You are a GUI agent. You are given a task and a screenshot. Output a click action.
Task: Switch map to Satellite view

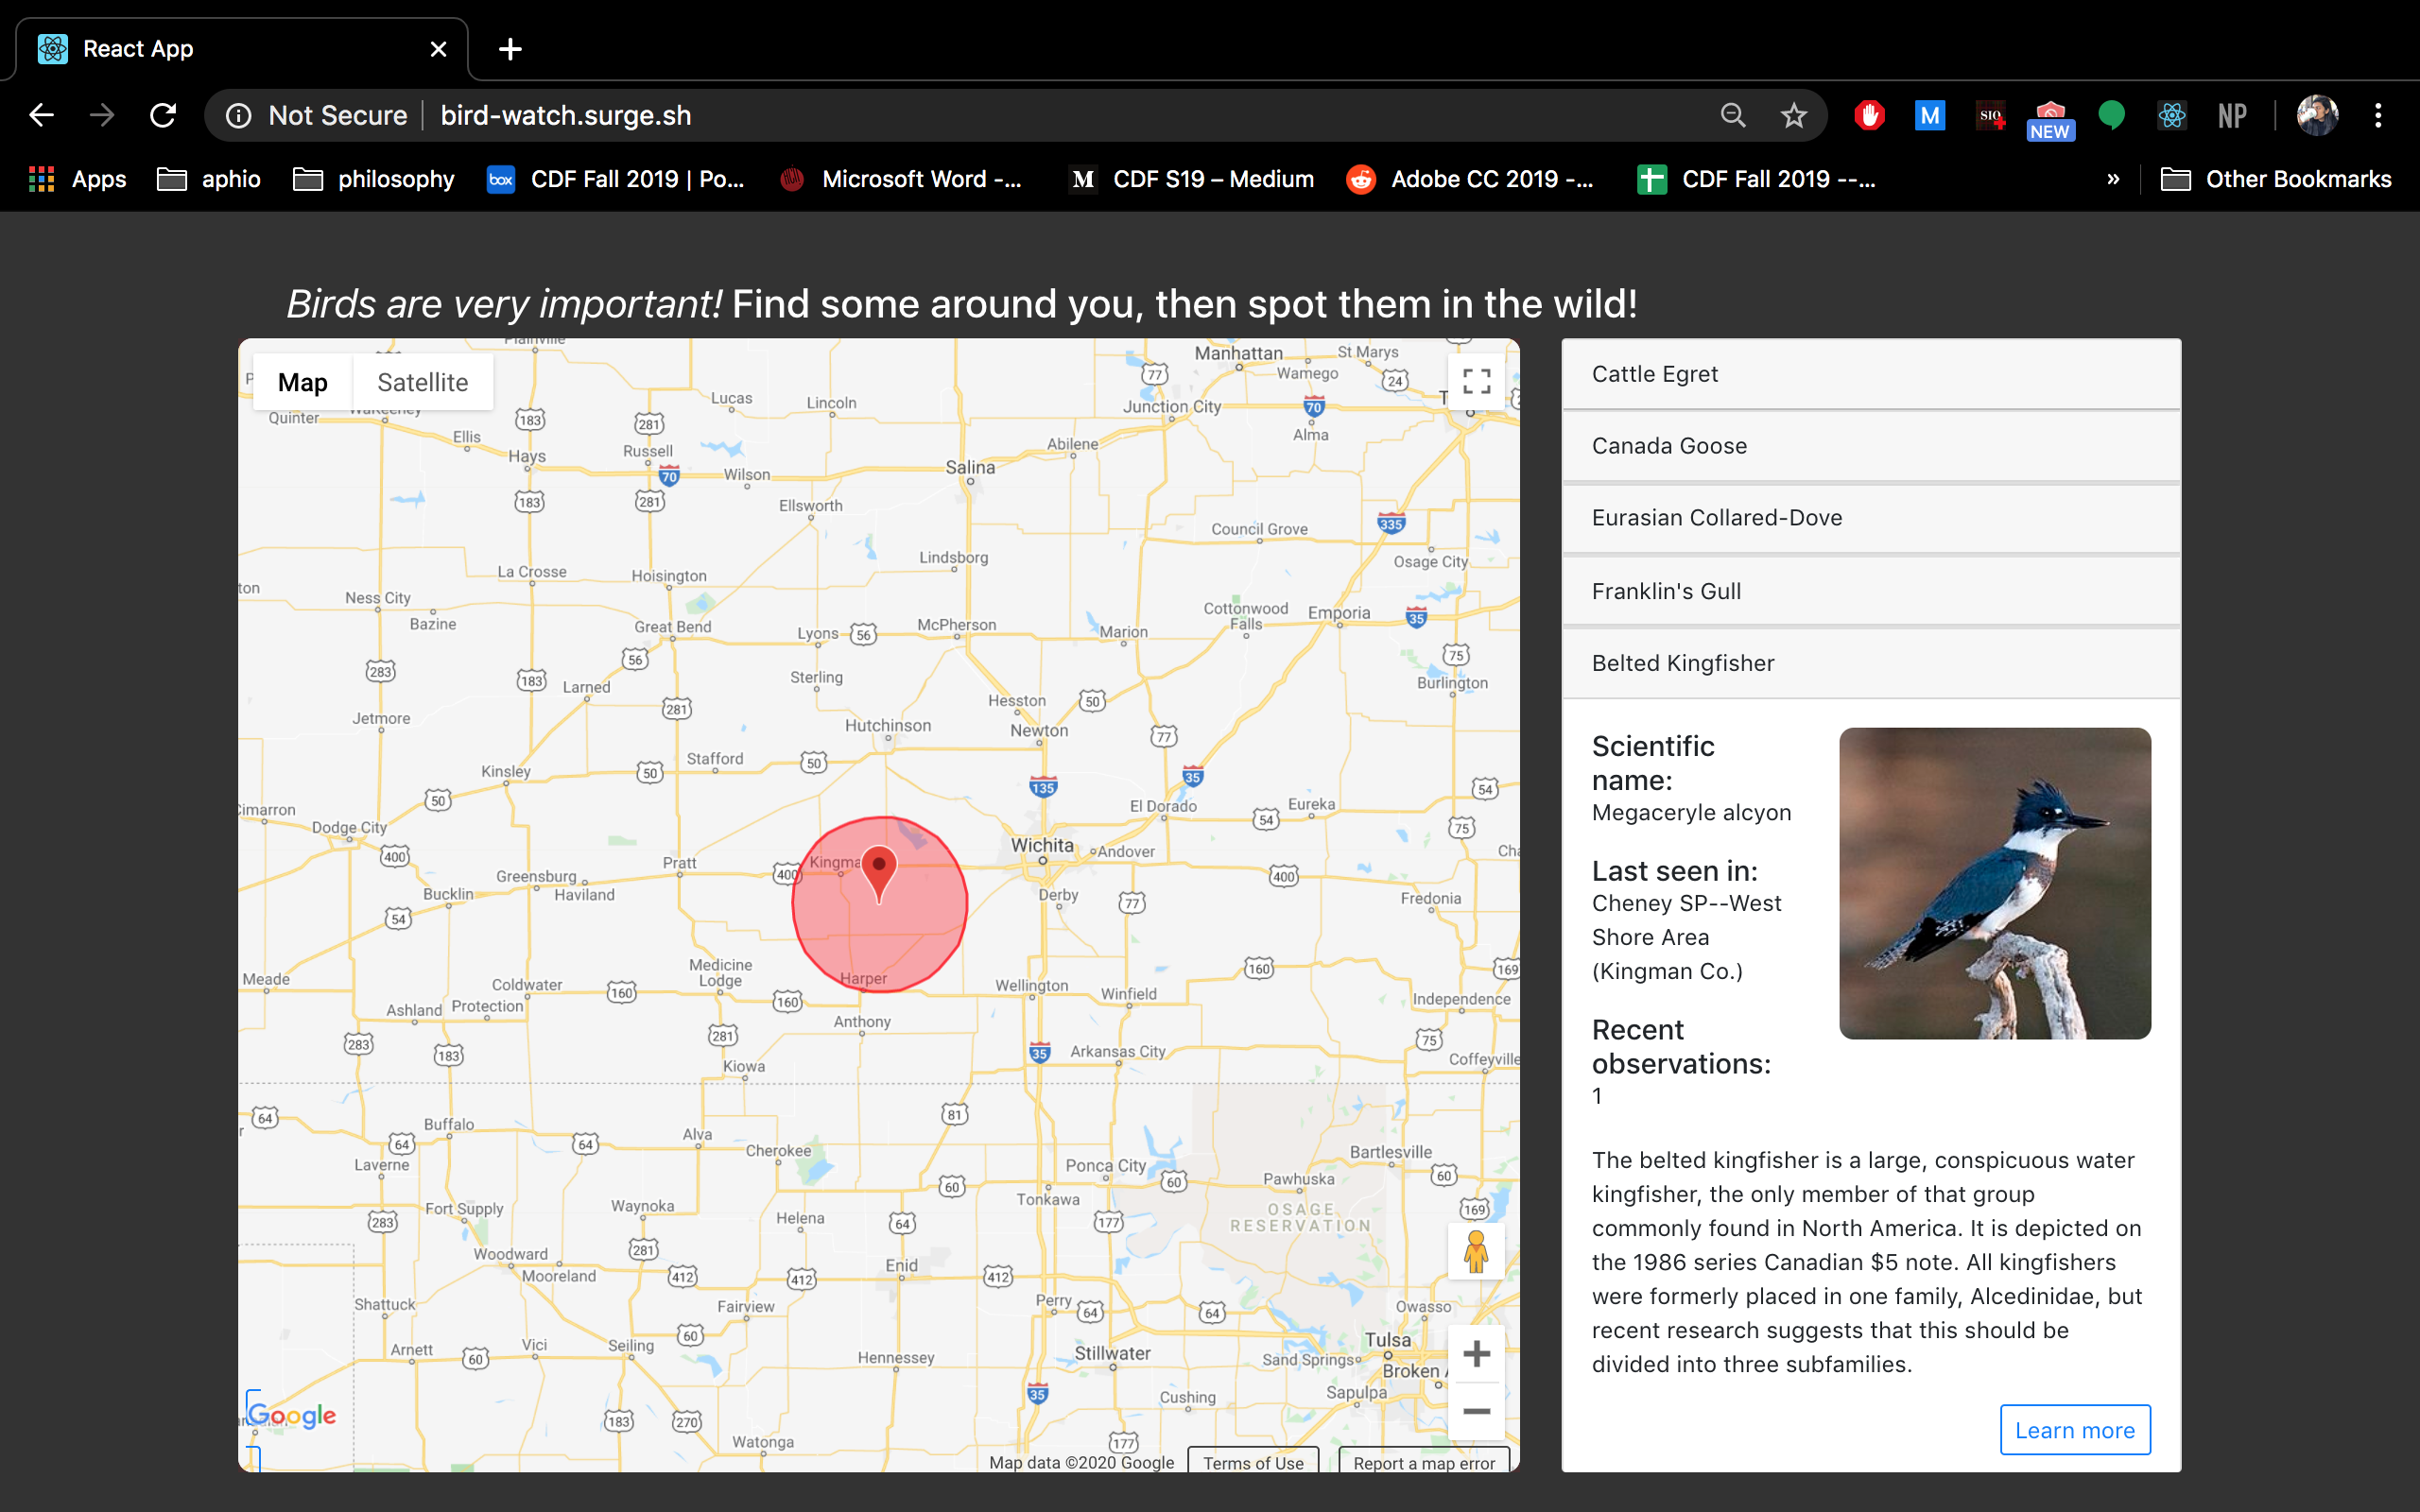[x=422, y=382]
